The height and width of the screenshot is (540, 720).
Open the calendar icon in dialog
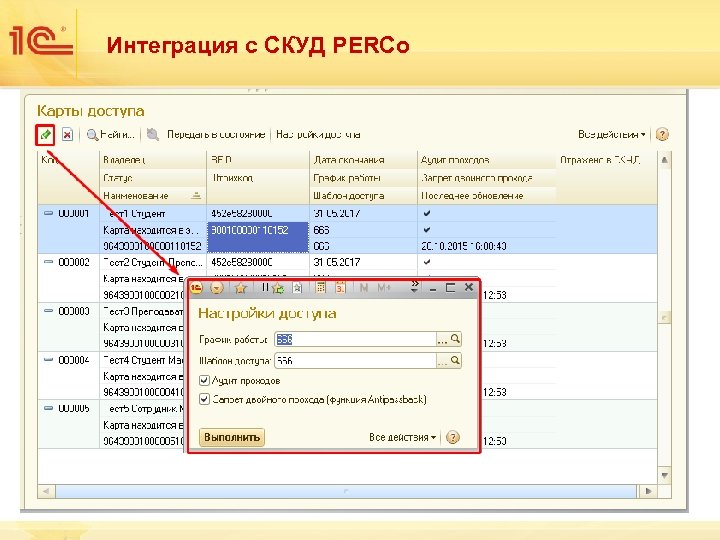click(x=340, y=288)
